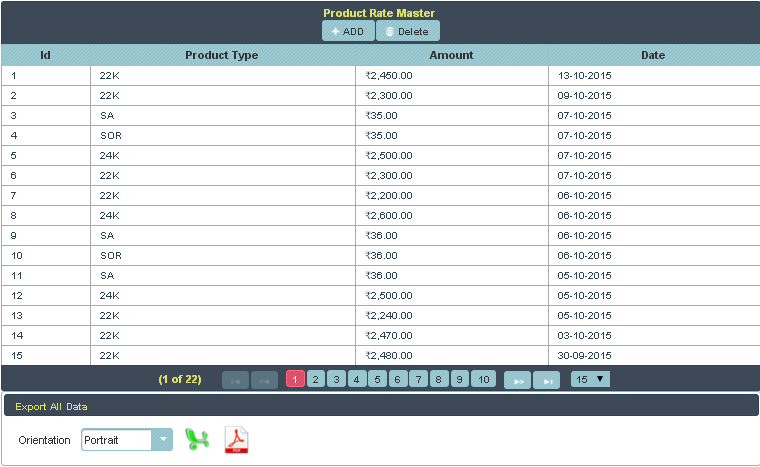This screenshot has width=760, height=467.
Task: Select page 5 in paginator
Action: tap(377, 379)
